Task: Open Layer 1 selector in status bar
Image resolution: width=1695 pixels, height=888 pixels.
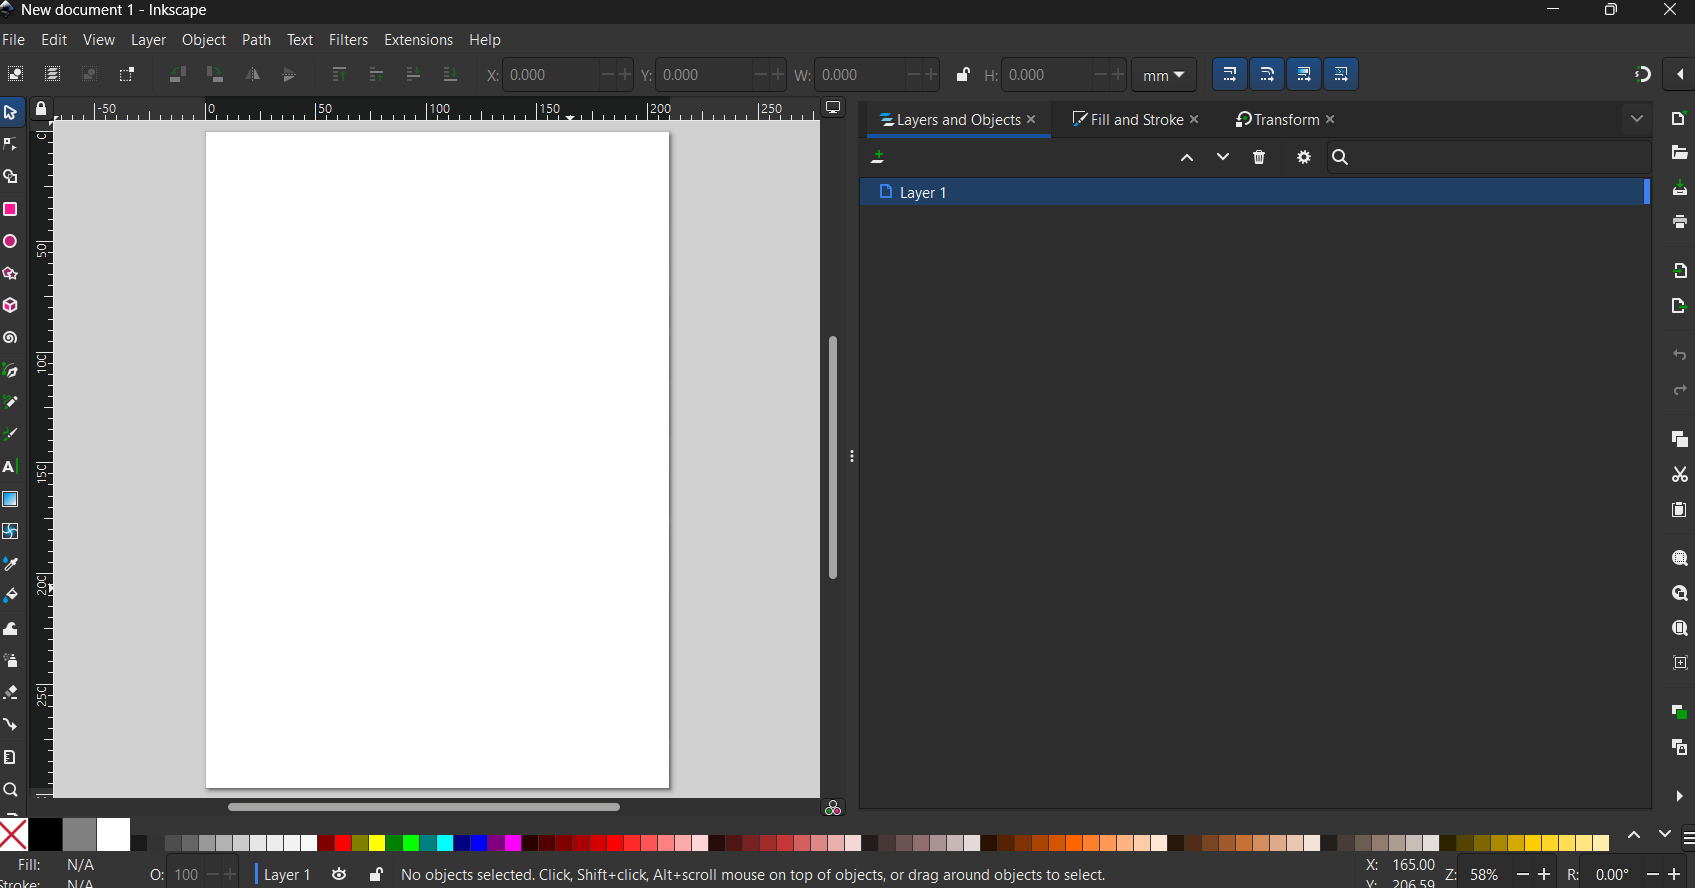Action: tap(287, 875)
